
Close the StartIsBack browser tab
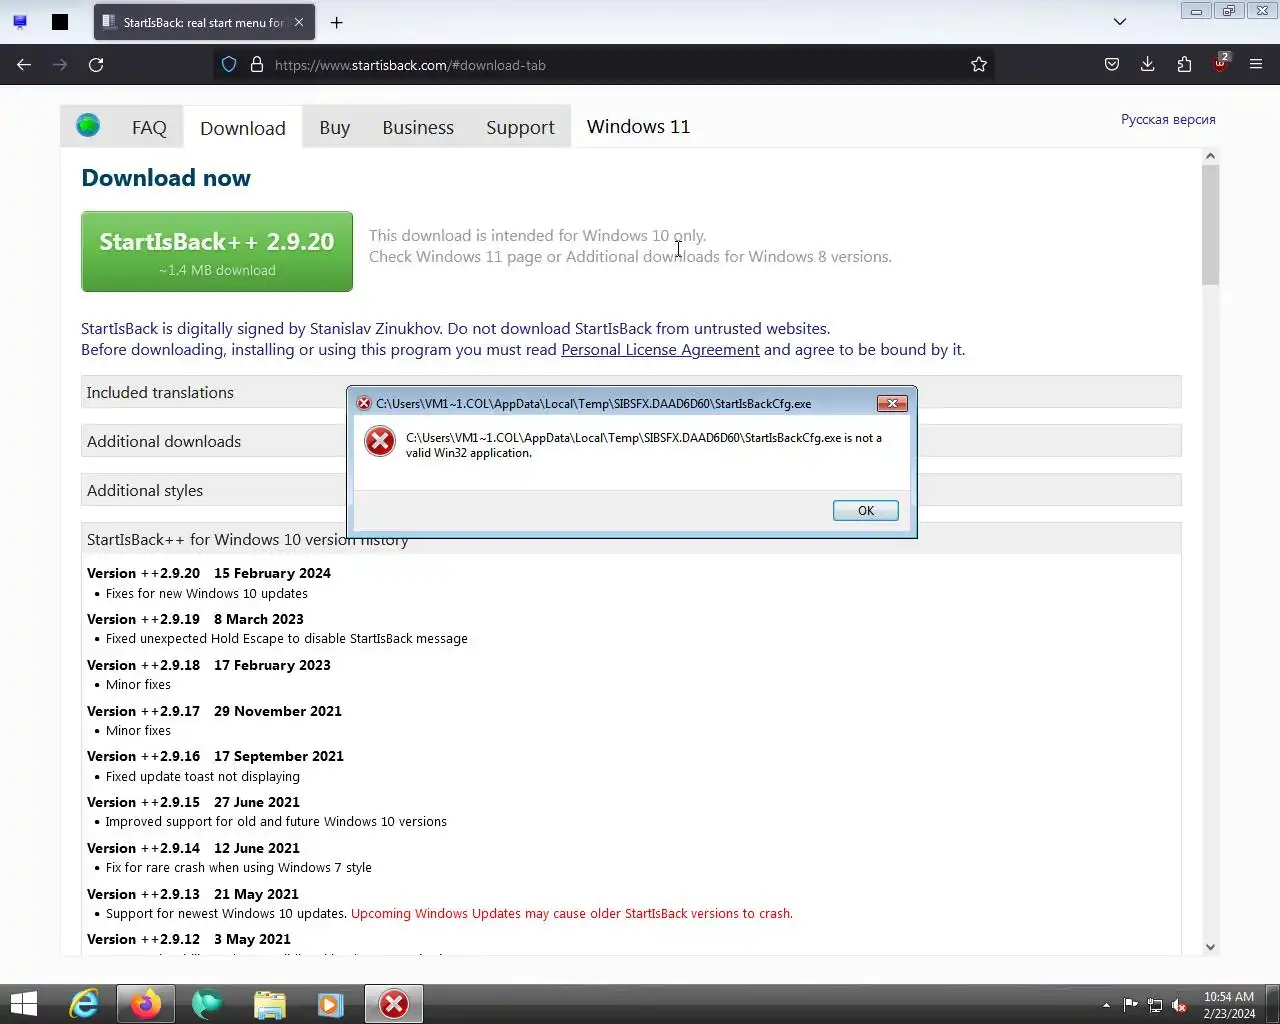click(x=298, y=22)
